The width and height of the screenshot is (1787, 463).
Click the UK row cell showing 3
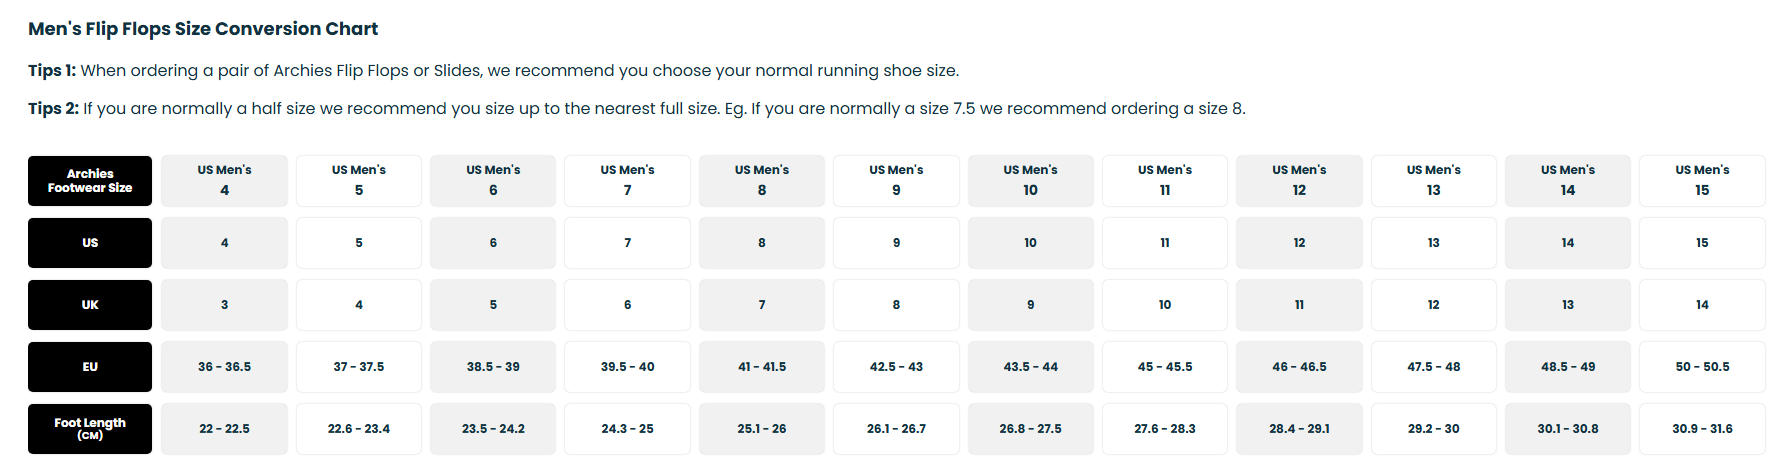click(x=224, y=305)
